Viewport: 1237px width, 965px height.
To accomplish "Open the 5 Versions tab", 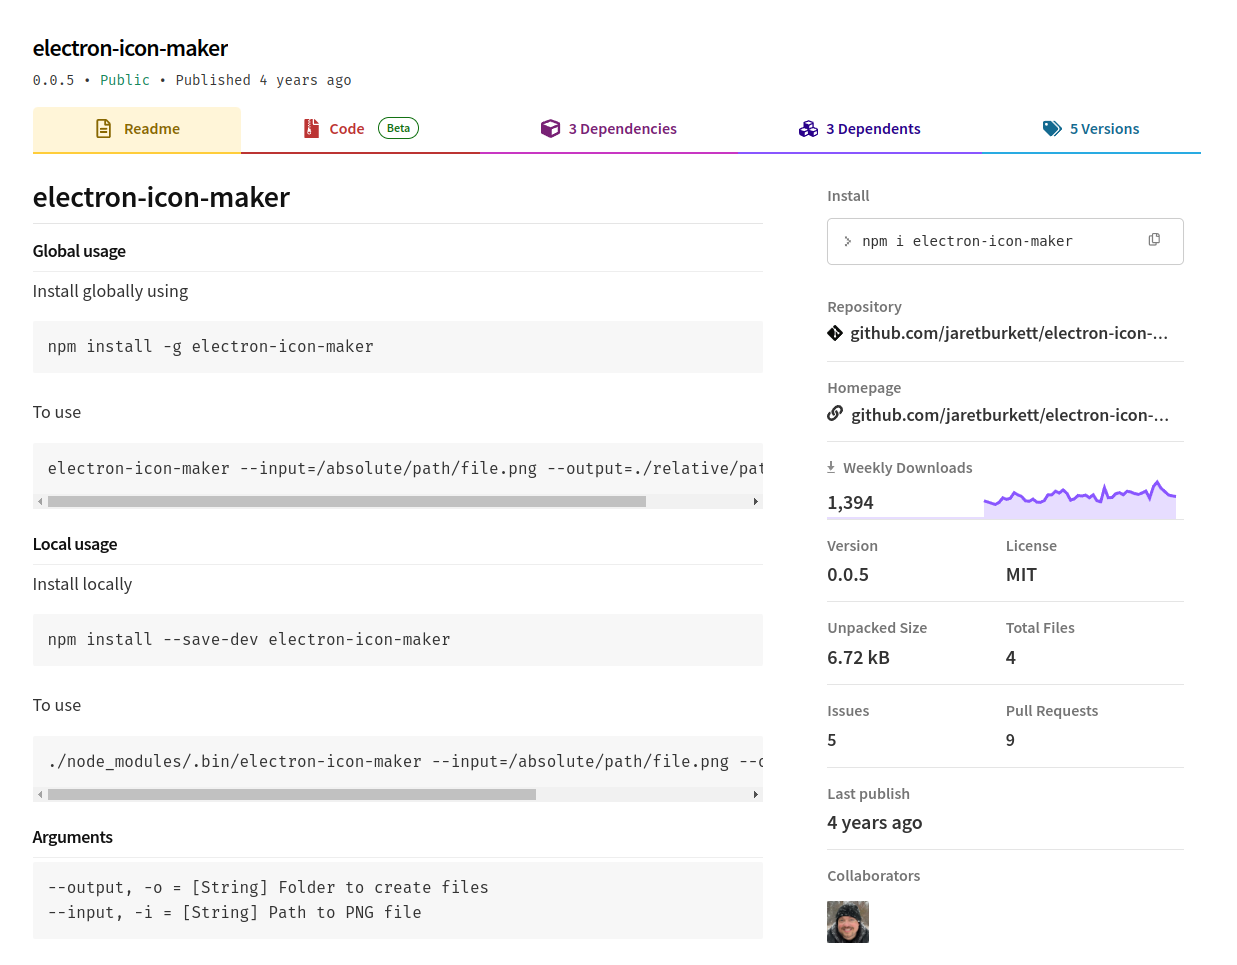I will [x=1104, y=128].
